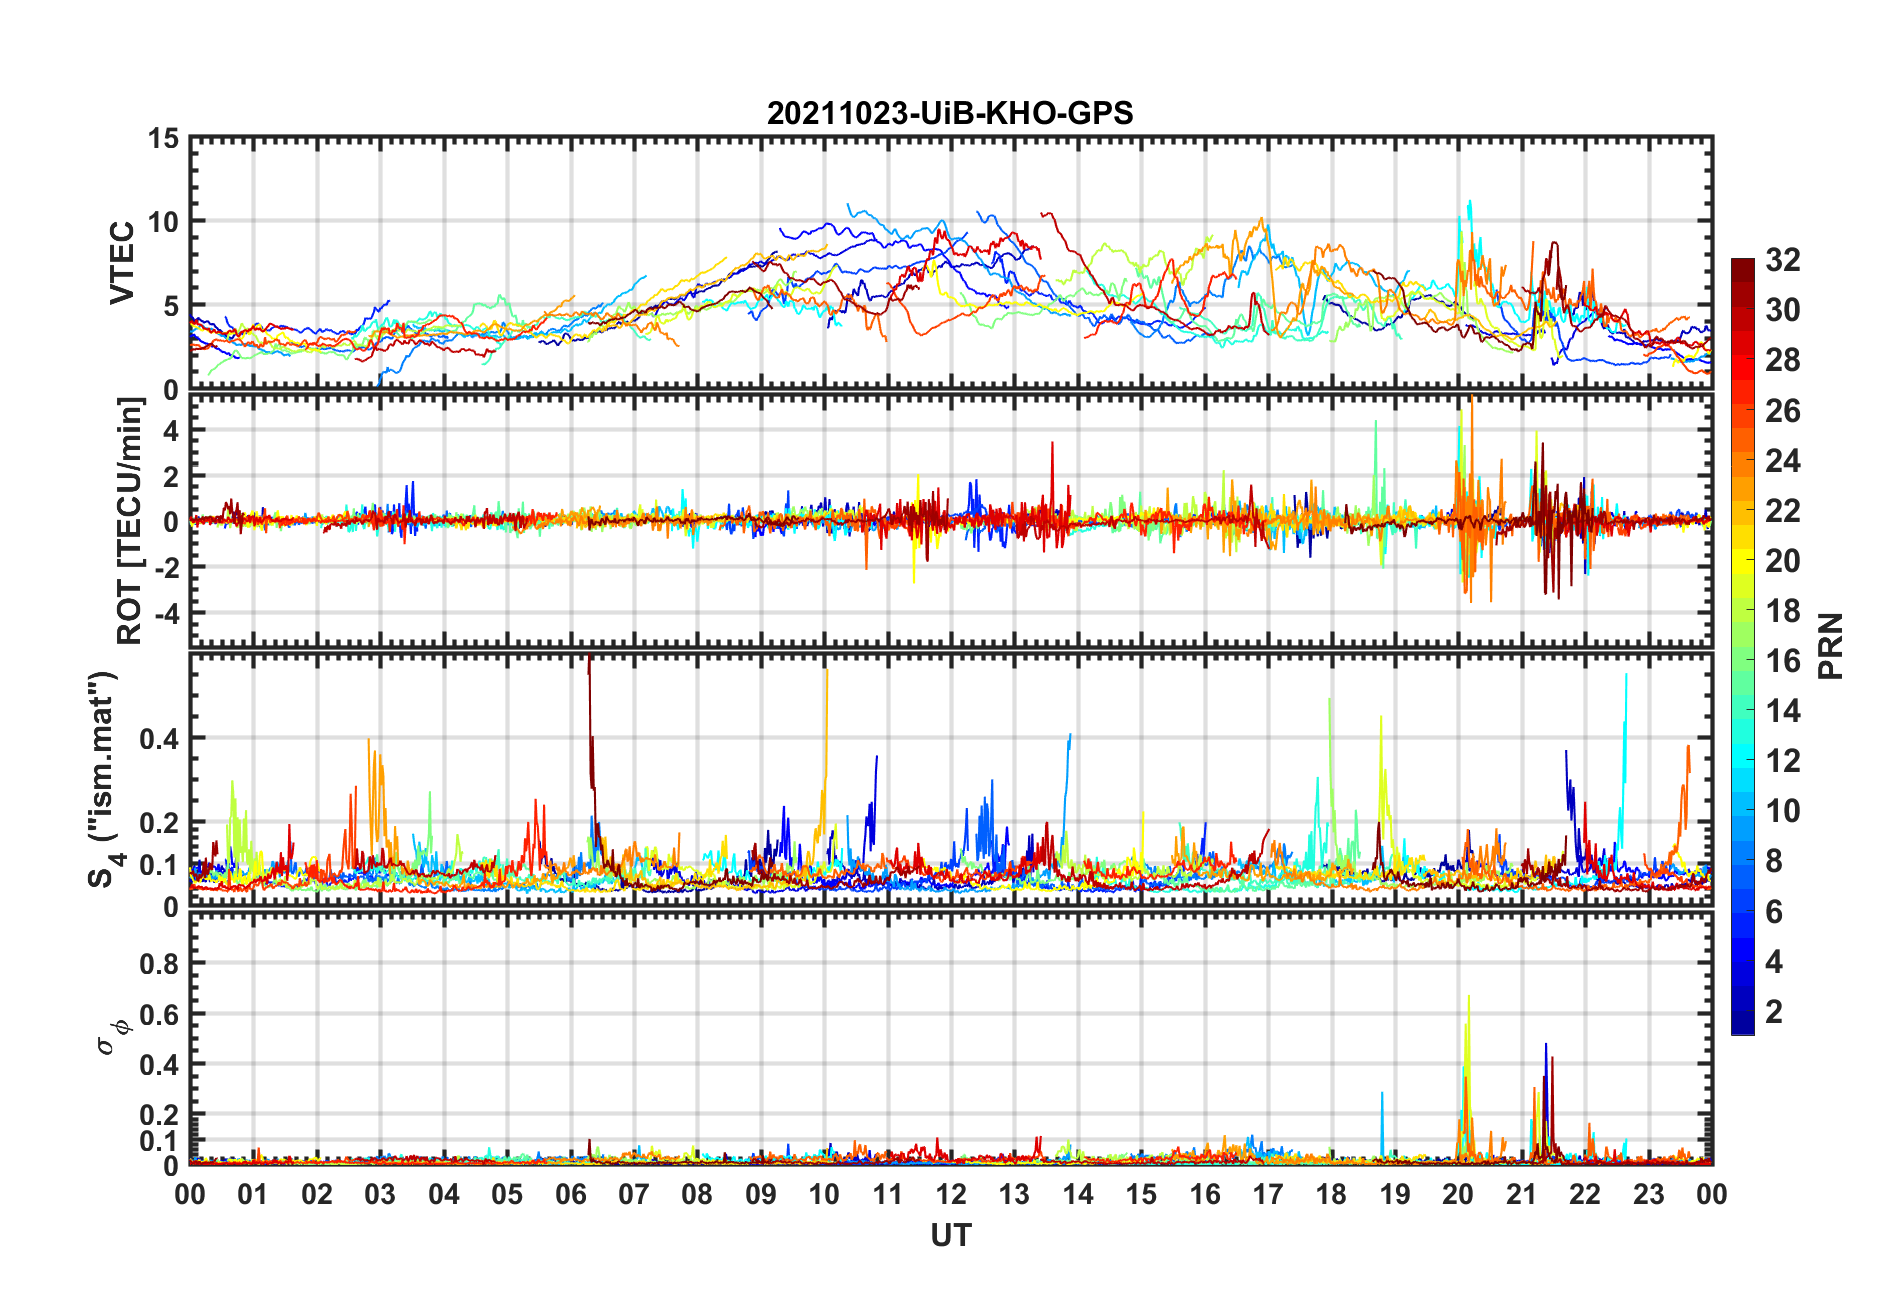This screenshot has height=1292, width=1902.
Task: Click colorbar tick label 12
Action: (1782, 761)
